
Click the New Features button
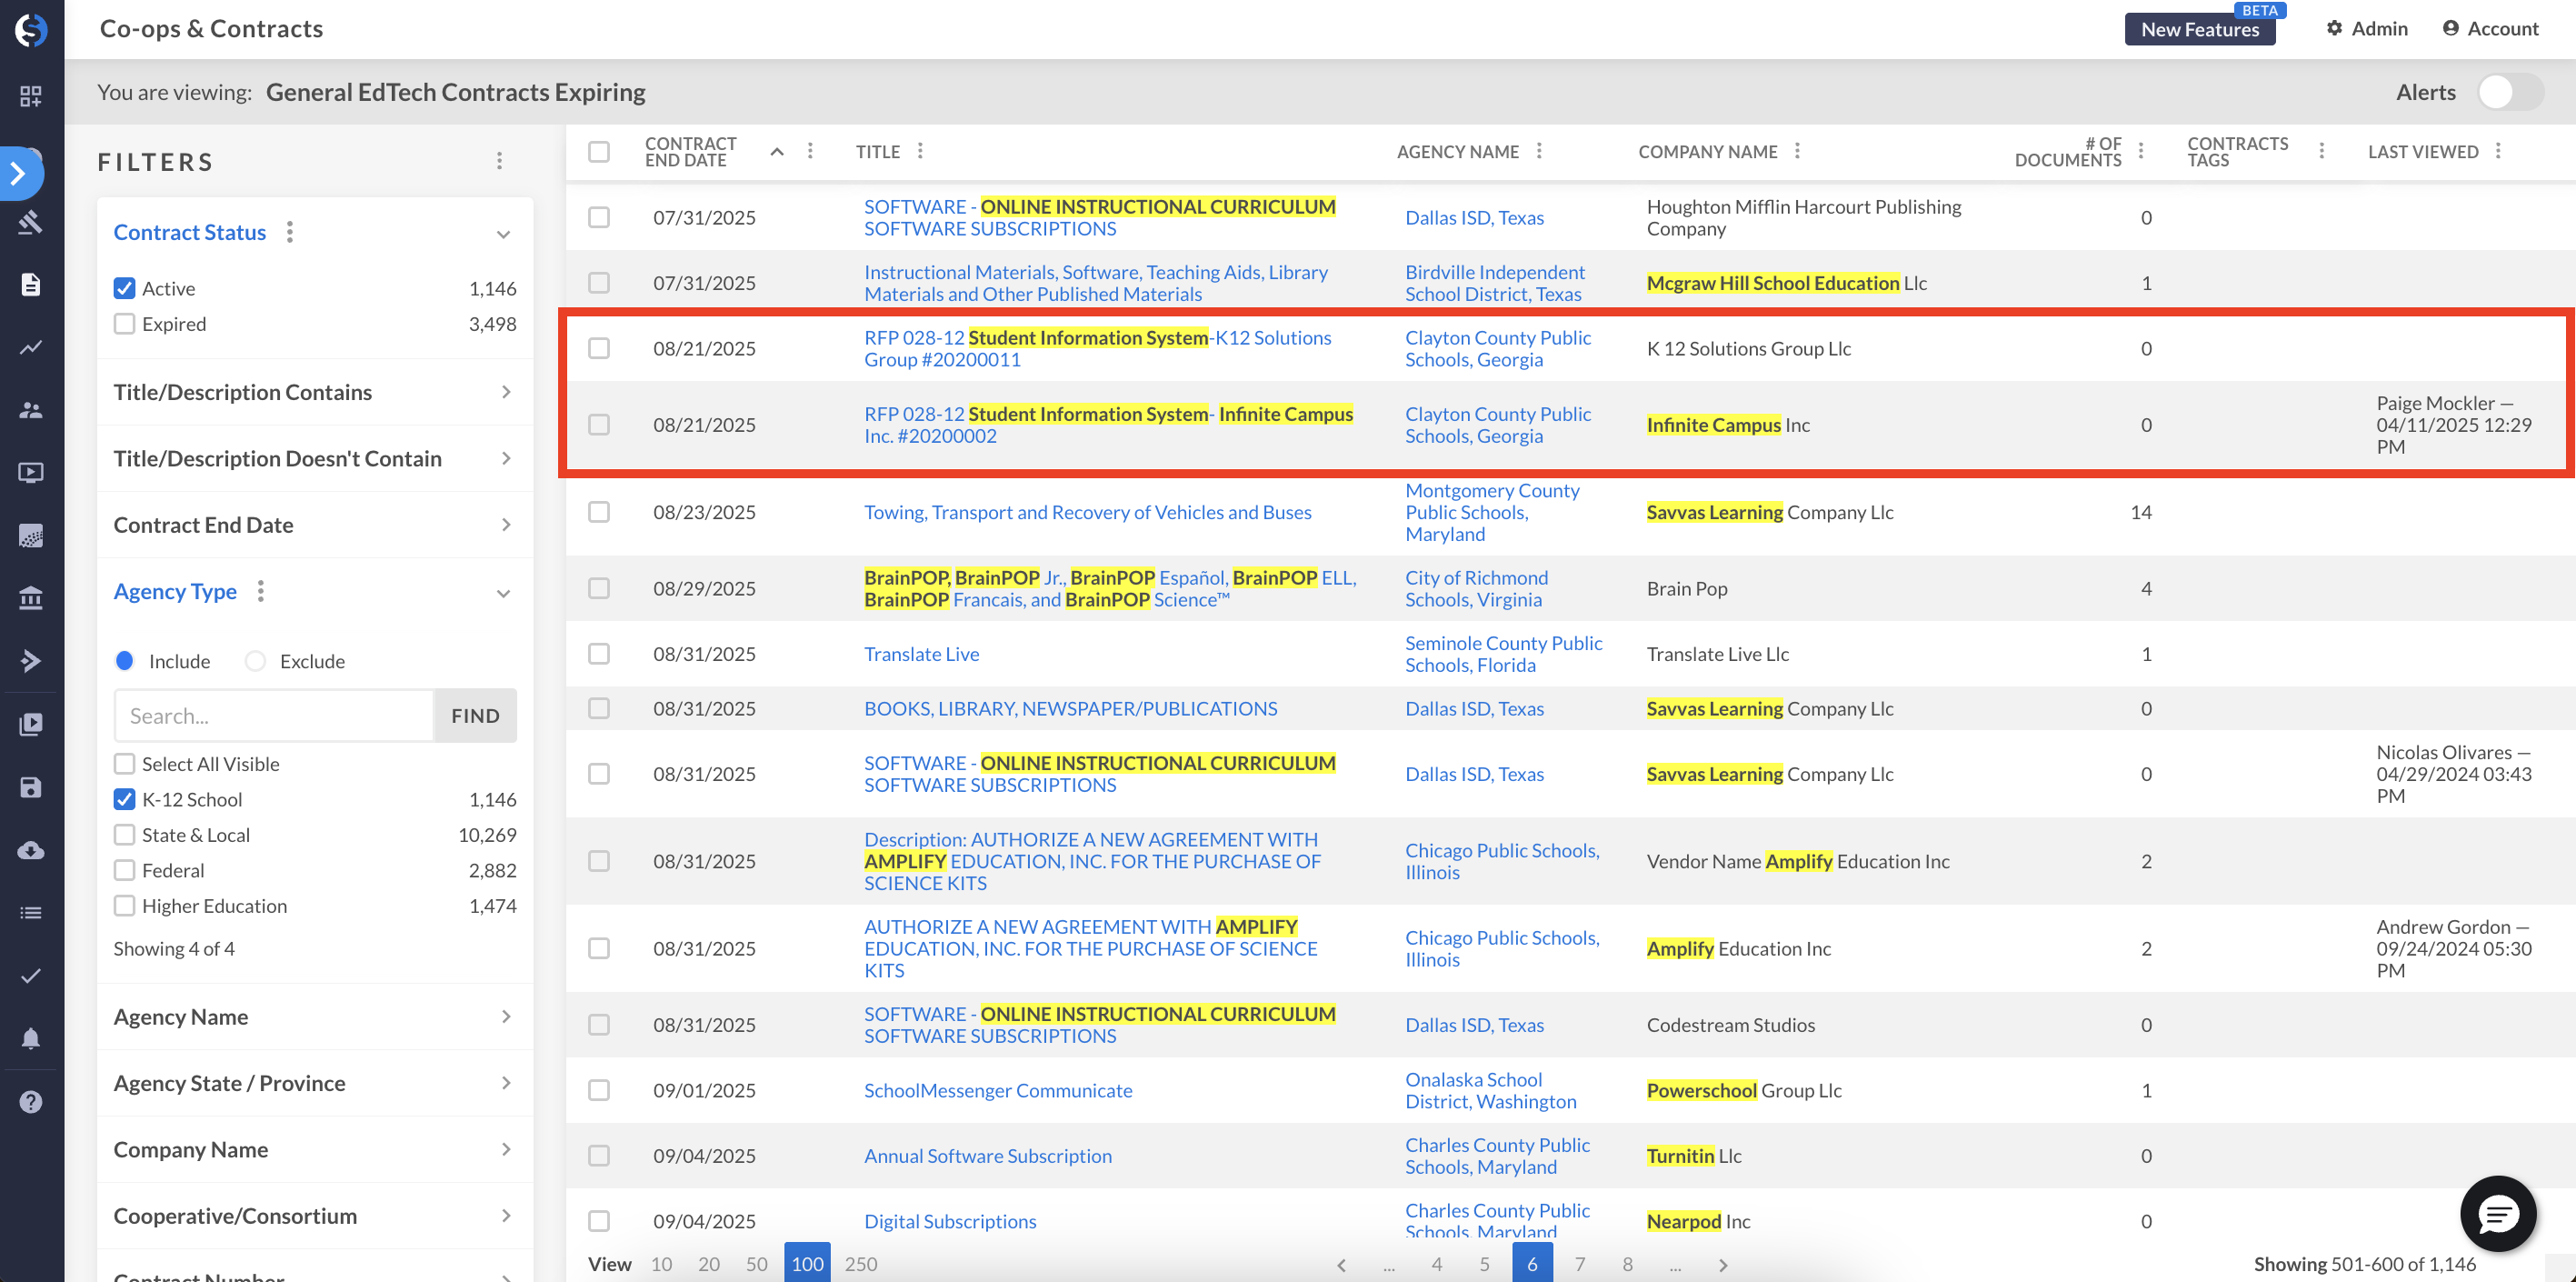coord(2199,29)
